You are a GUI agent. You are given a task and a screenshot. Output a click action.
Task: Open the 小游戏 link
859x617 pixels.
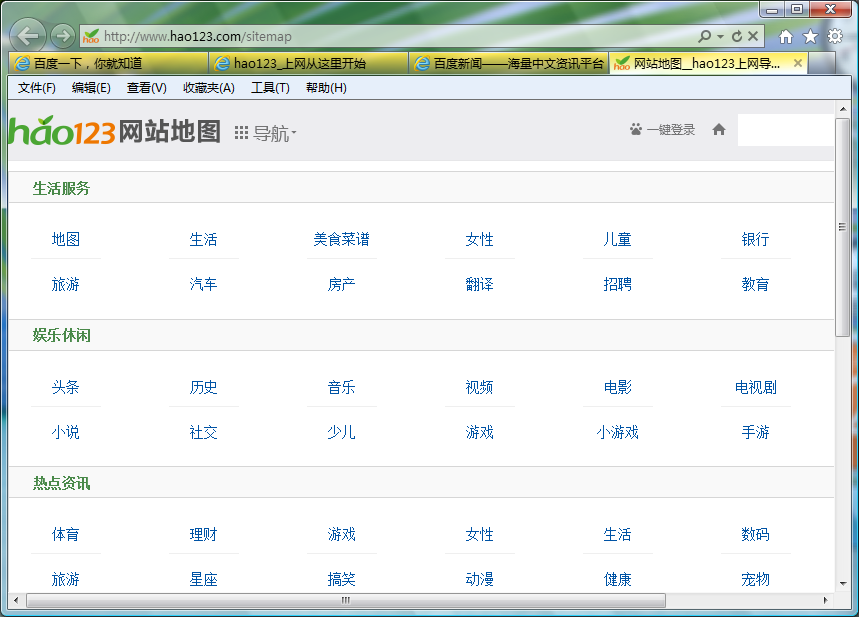click(x=617, y=432)
